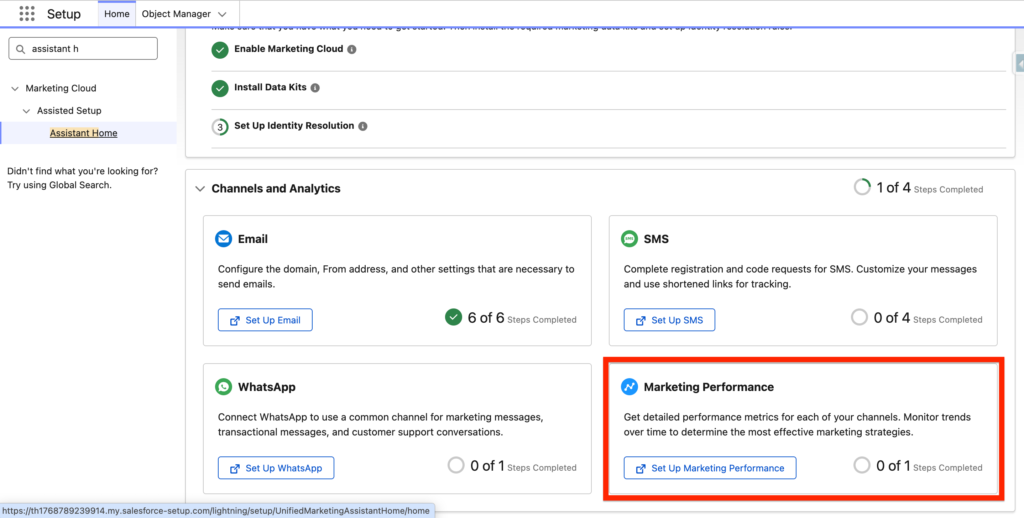Viewport: 1024px width, 518px height.
Task: Click the Marketing Performance chart icon
Action: pyautogui.click(x=630, y=387)
